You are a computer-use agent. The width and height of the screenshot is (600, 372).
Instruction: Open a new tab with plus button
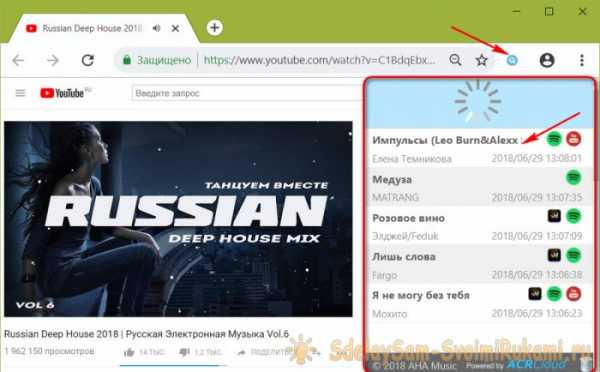tap(215, 28)
